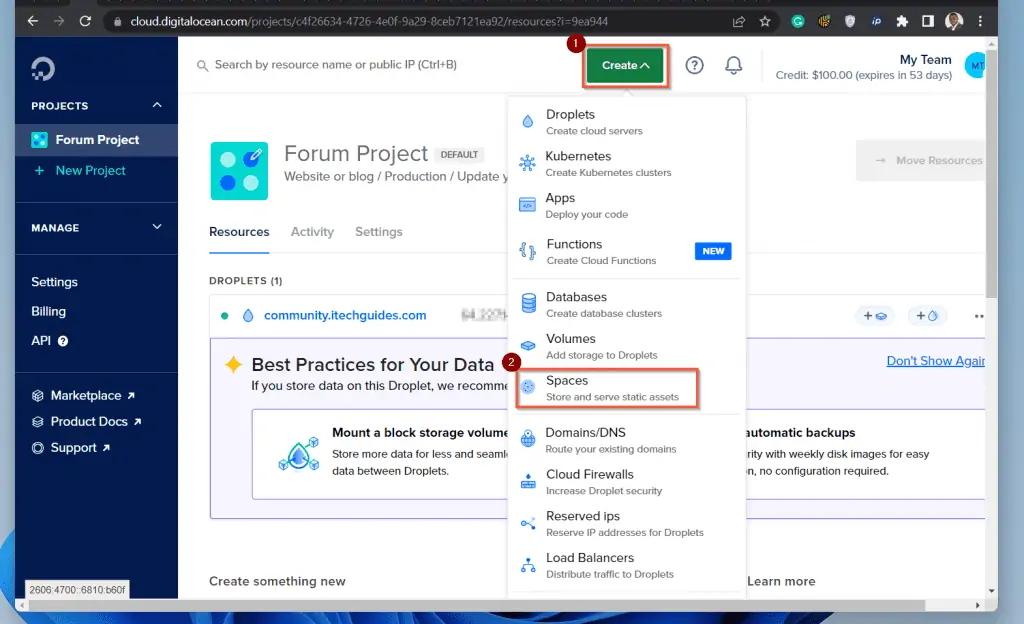
Task: Click the Kubernetes icon in Create menu
Action: [x=527, y=163]
